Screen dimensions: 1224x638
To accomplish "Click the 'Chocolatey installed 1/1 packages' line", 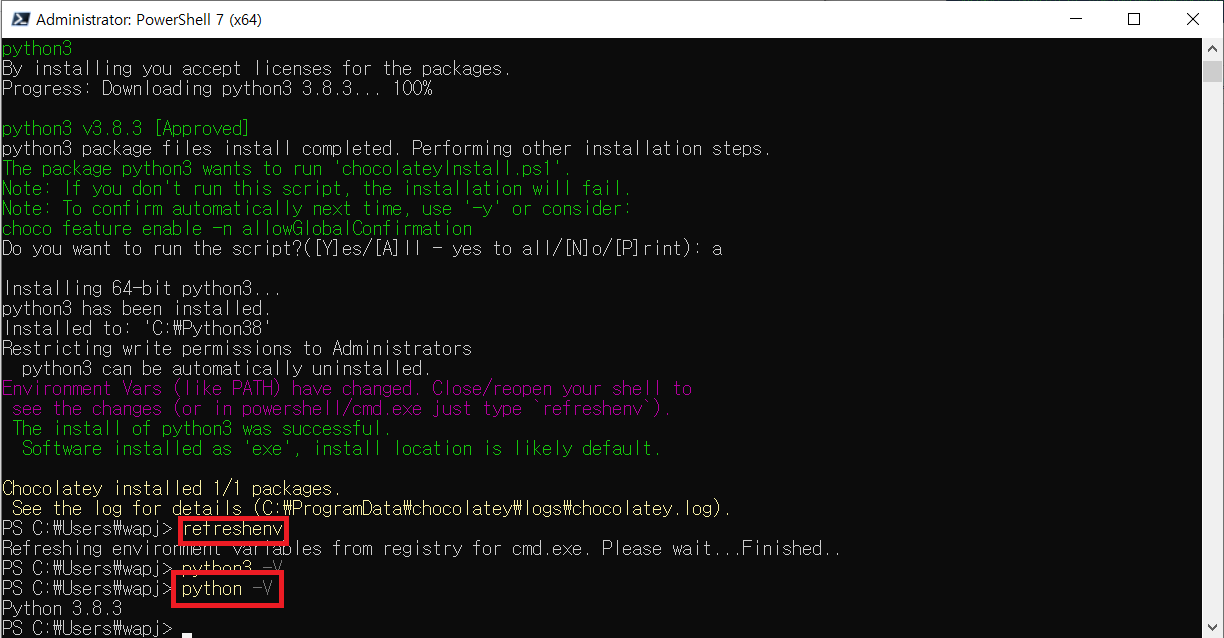I will coord(171,489).
